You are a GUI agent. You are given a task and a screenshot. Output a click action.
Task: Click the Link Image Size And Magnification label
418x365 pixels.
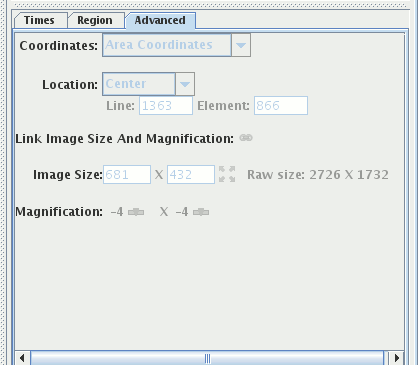tap(125, 139)
